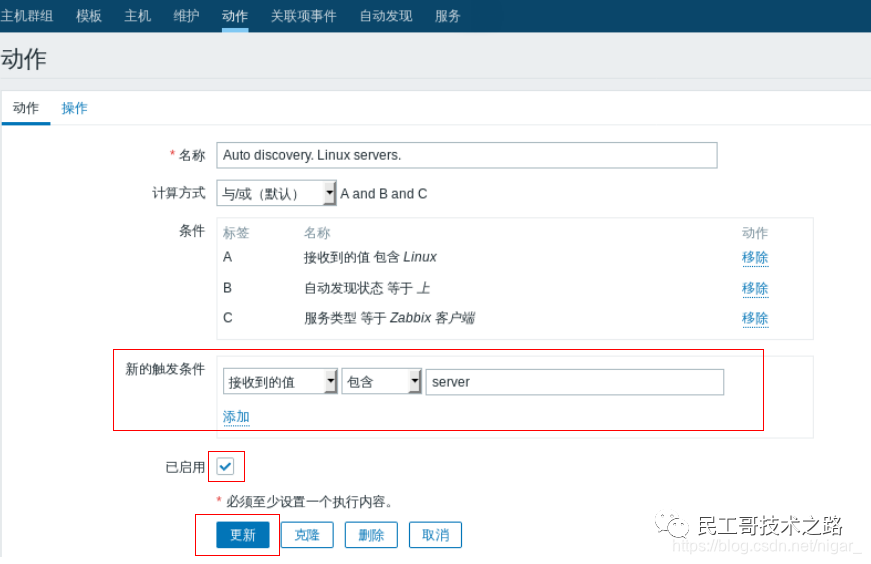Open the 包含 operator dropdown
871x564 pixels.
click(382, 382)
